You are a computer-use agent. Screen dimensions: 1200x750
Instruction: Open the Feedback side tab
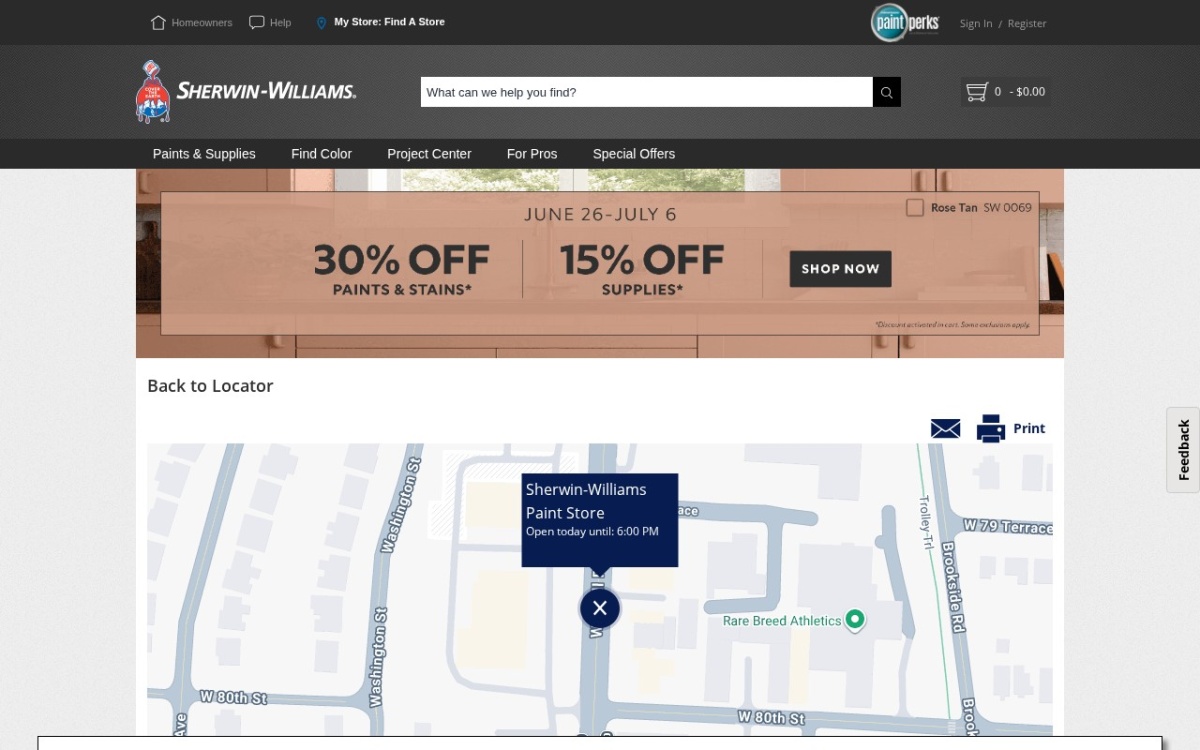(x=1183, y=450)
